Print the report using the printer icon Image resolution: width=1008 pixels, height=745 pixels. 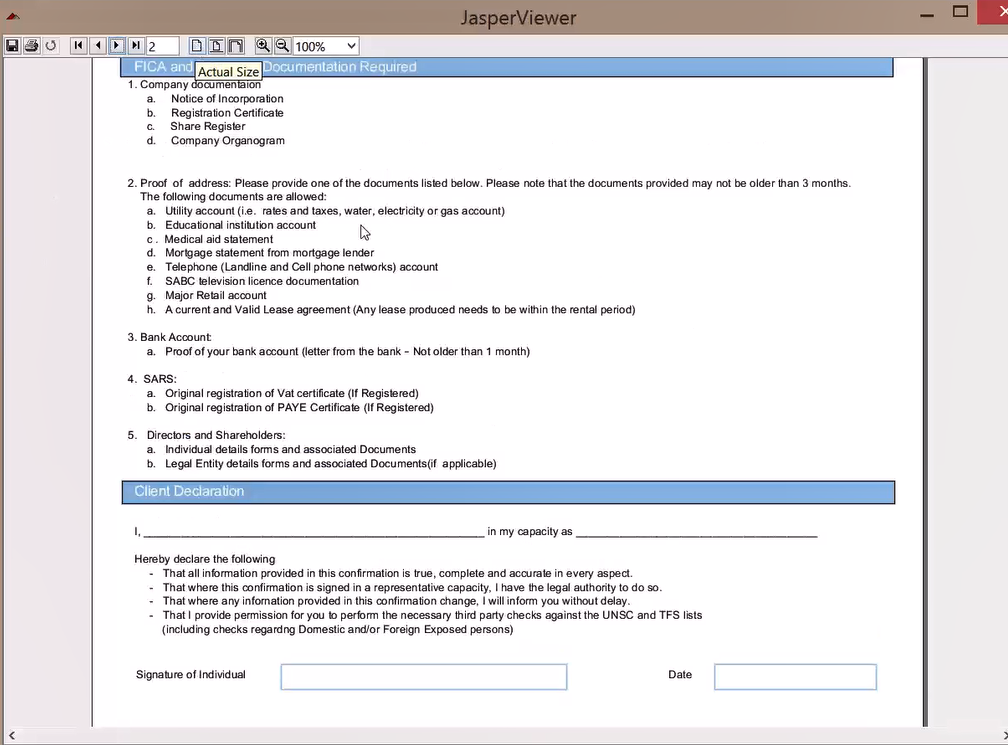(x=31, y=46)
